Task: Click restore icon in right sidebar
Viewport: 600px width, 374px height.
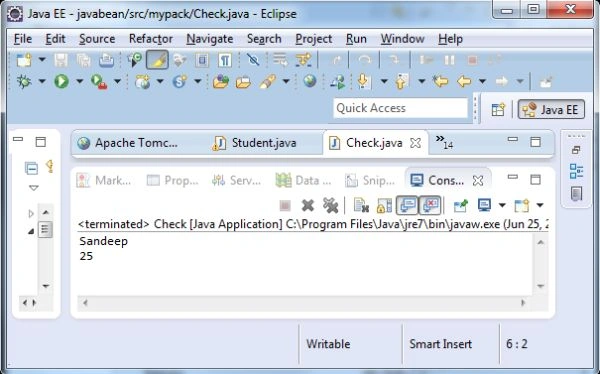Action: 576,150
